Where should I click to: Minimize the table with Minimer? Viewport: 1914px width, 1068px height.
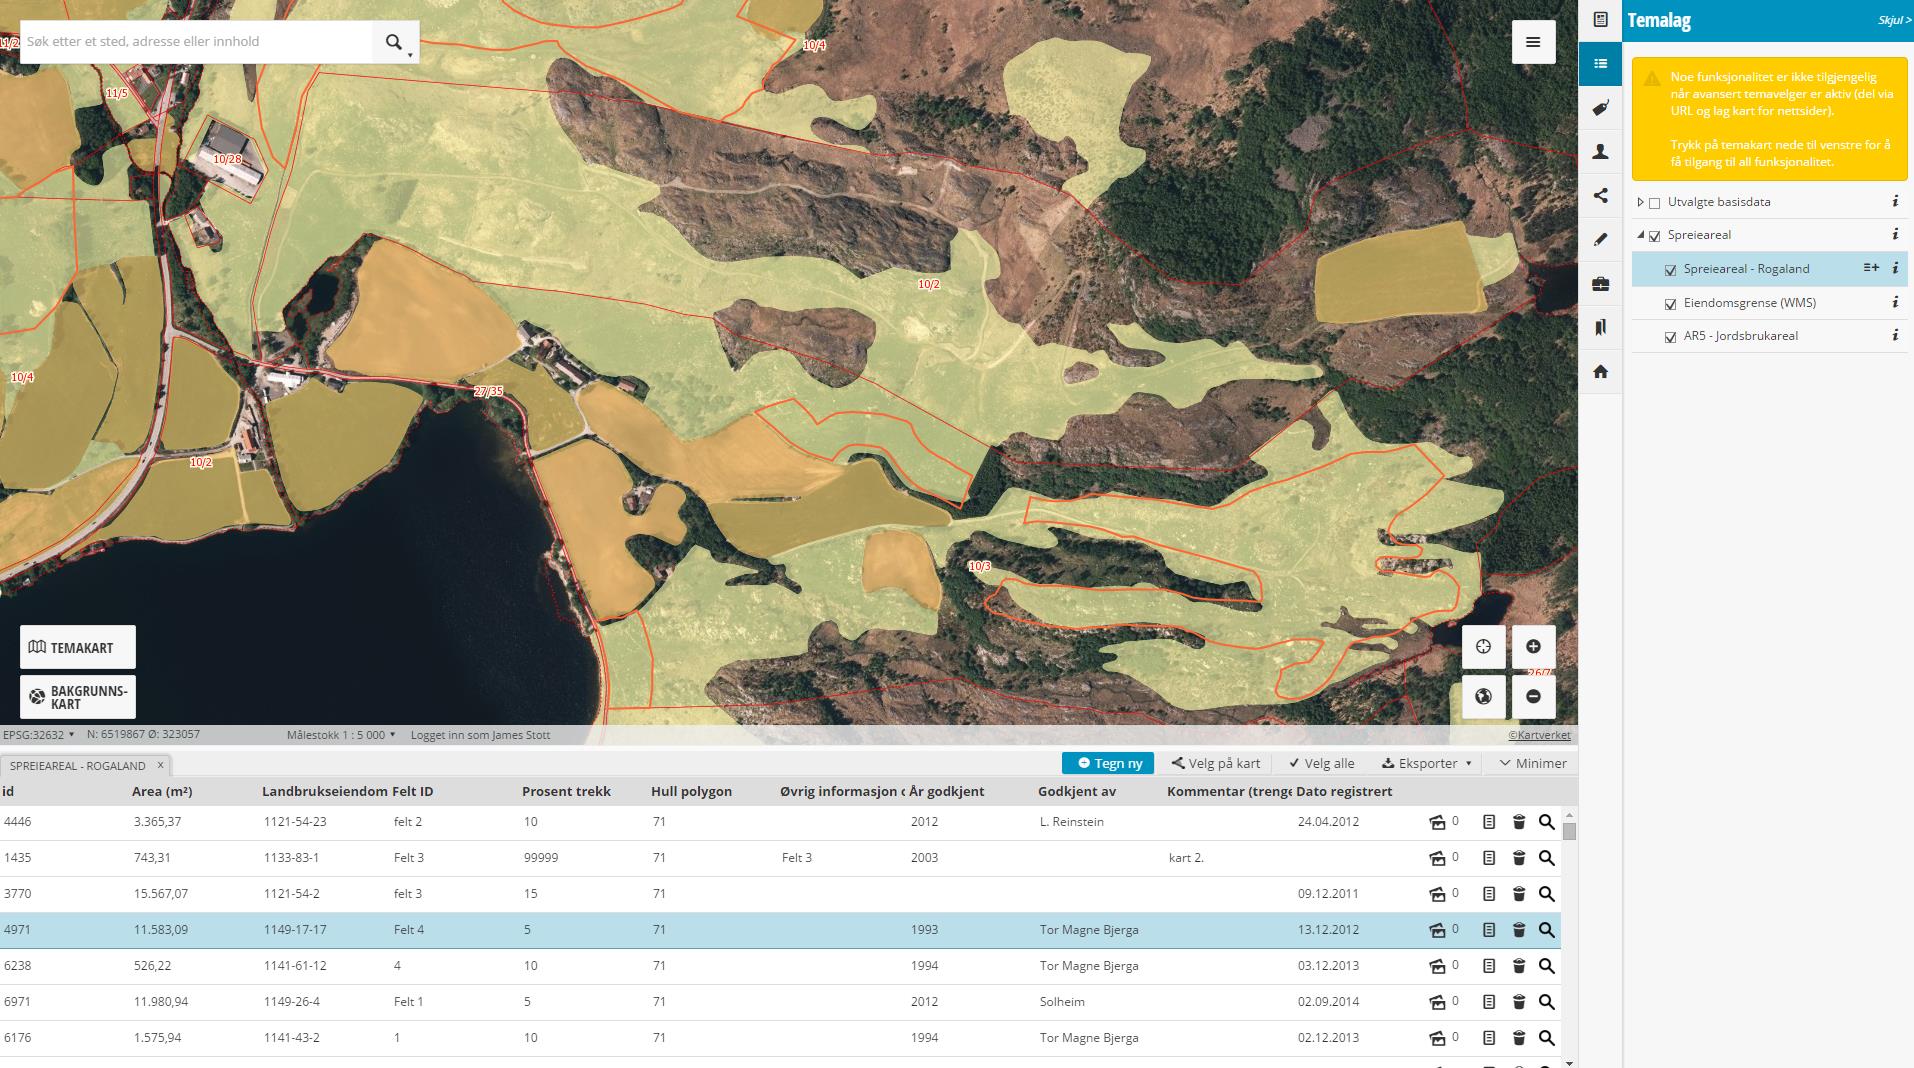pyautogui.click(x=1532, y=763)
